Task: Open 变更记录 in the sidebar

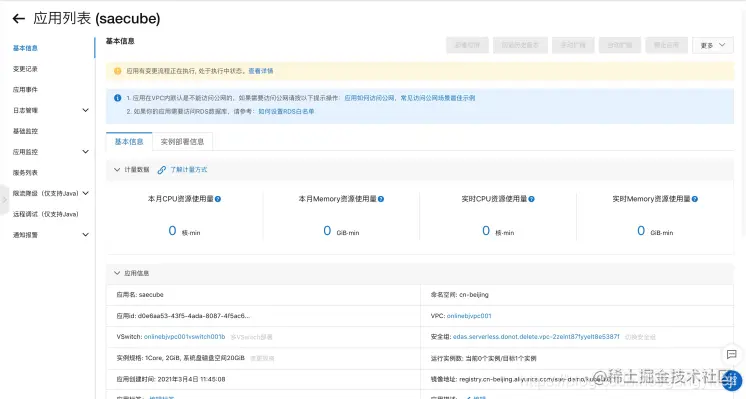Action: pos(25,69)
